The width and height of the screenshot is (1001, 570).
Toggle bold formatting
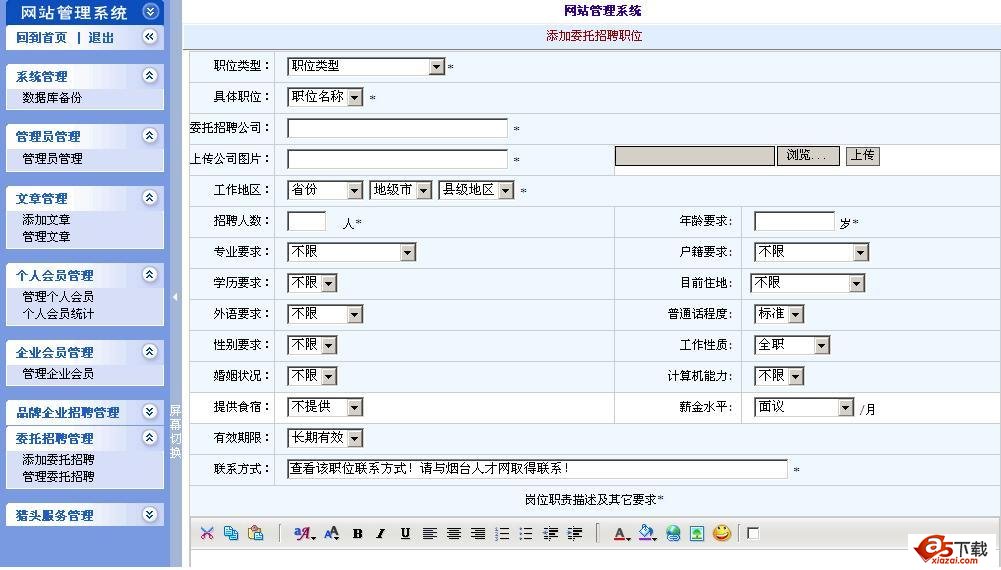pos(358,534)
